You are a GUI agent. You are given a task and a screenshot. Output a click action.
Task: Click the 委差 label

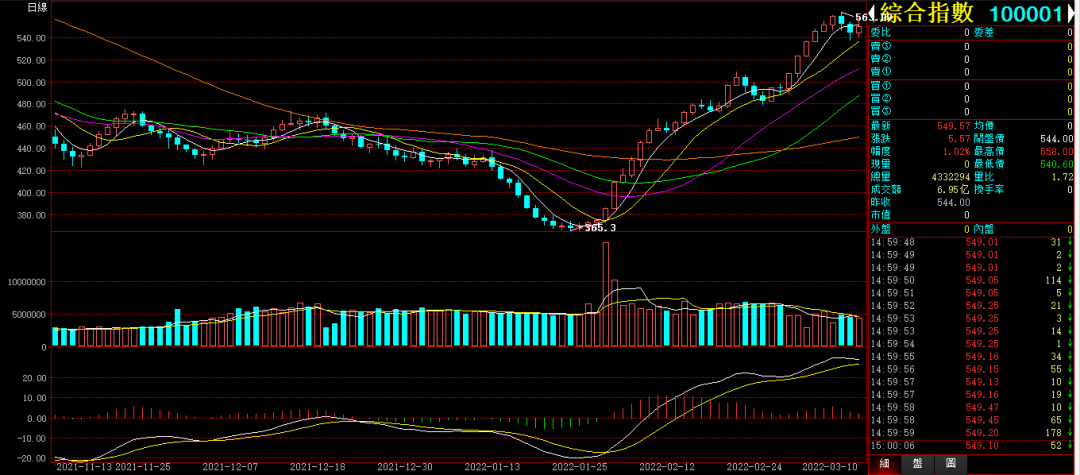pyautogui.click(x=984, y=32)
